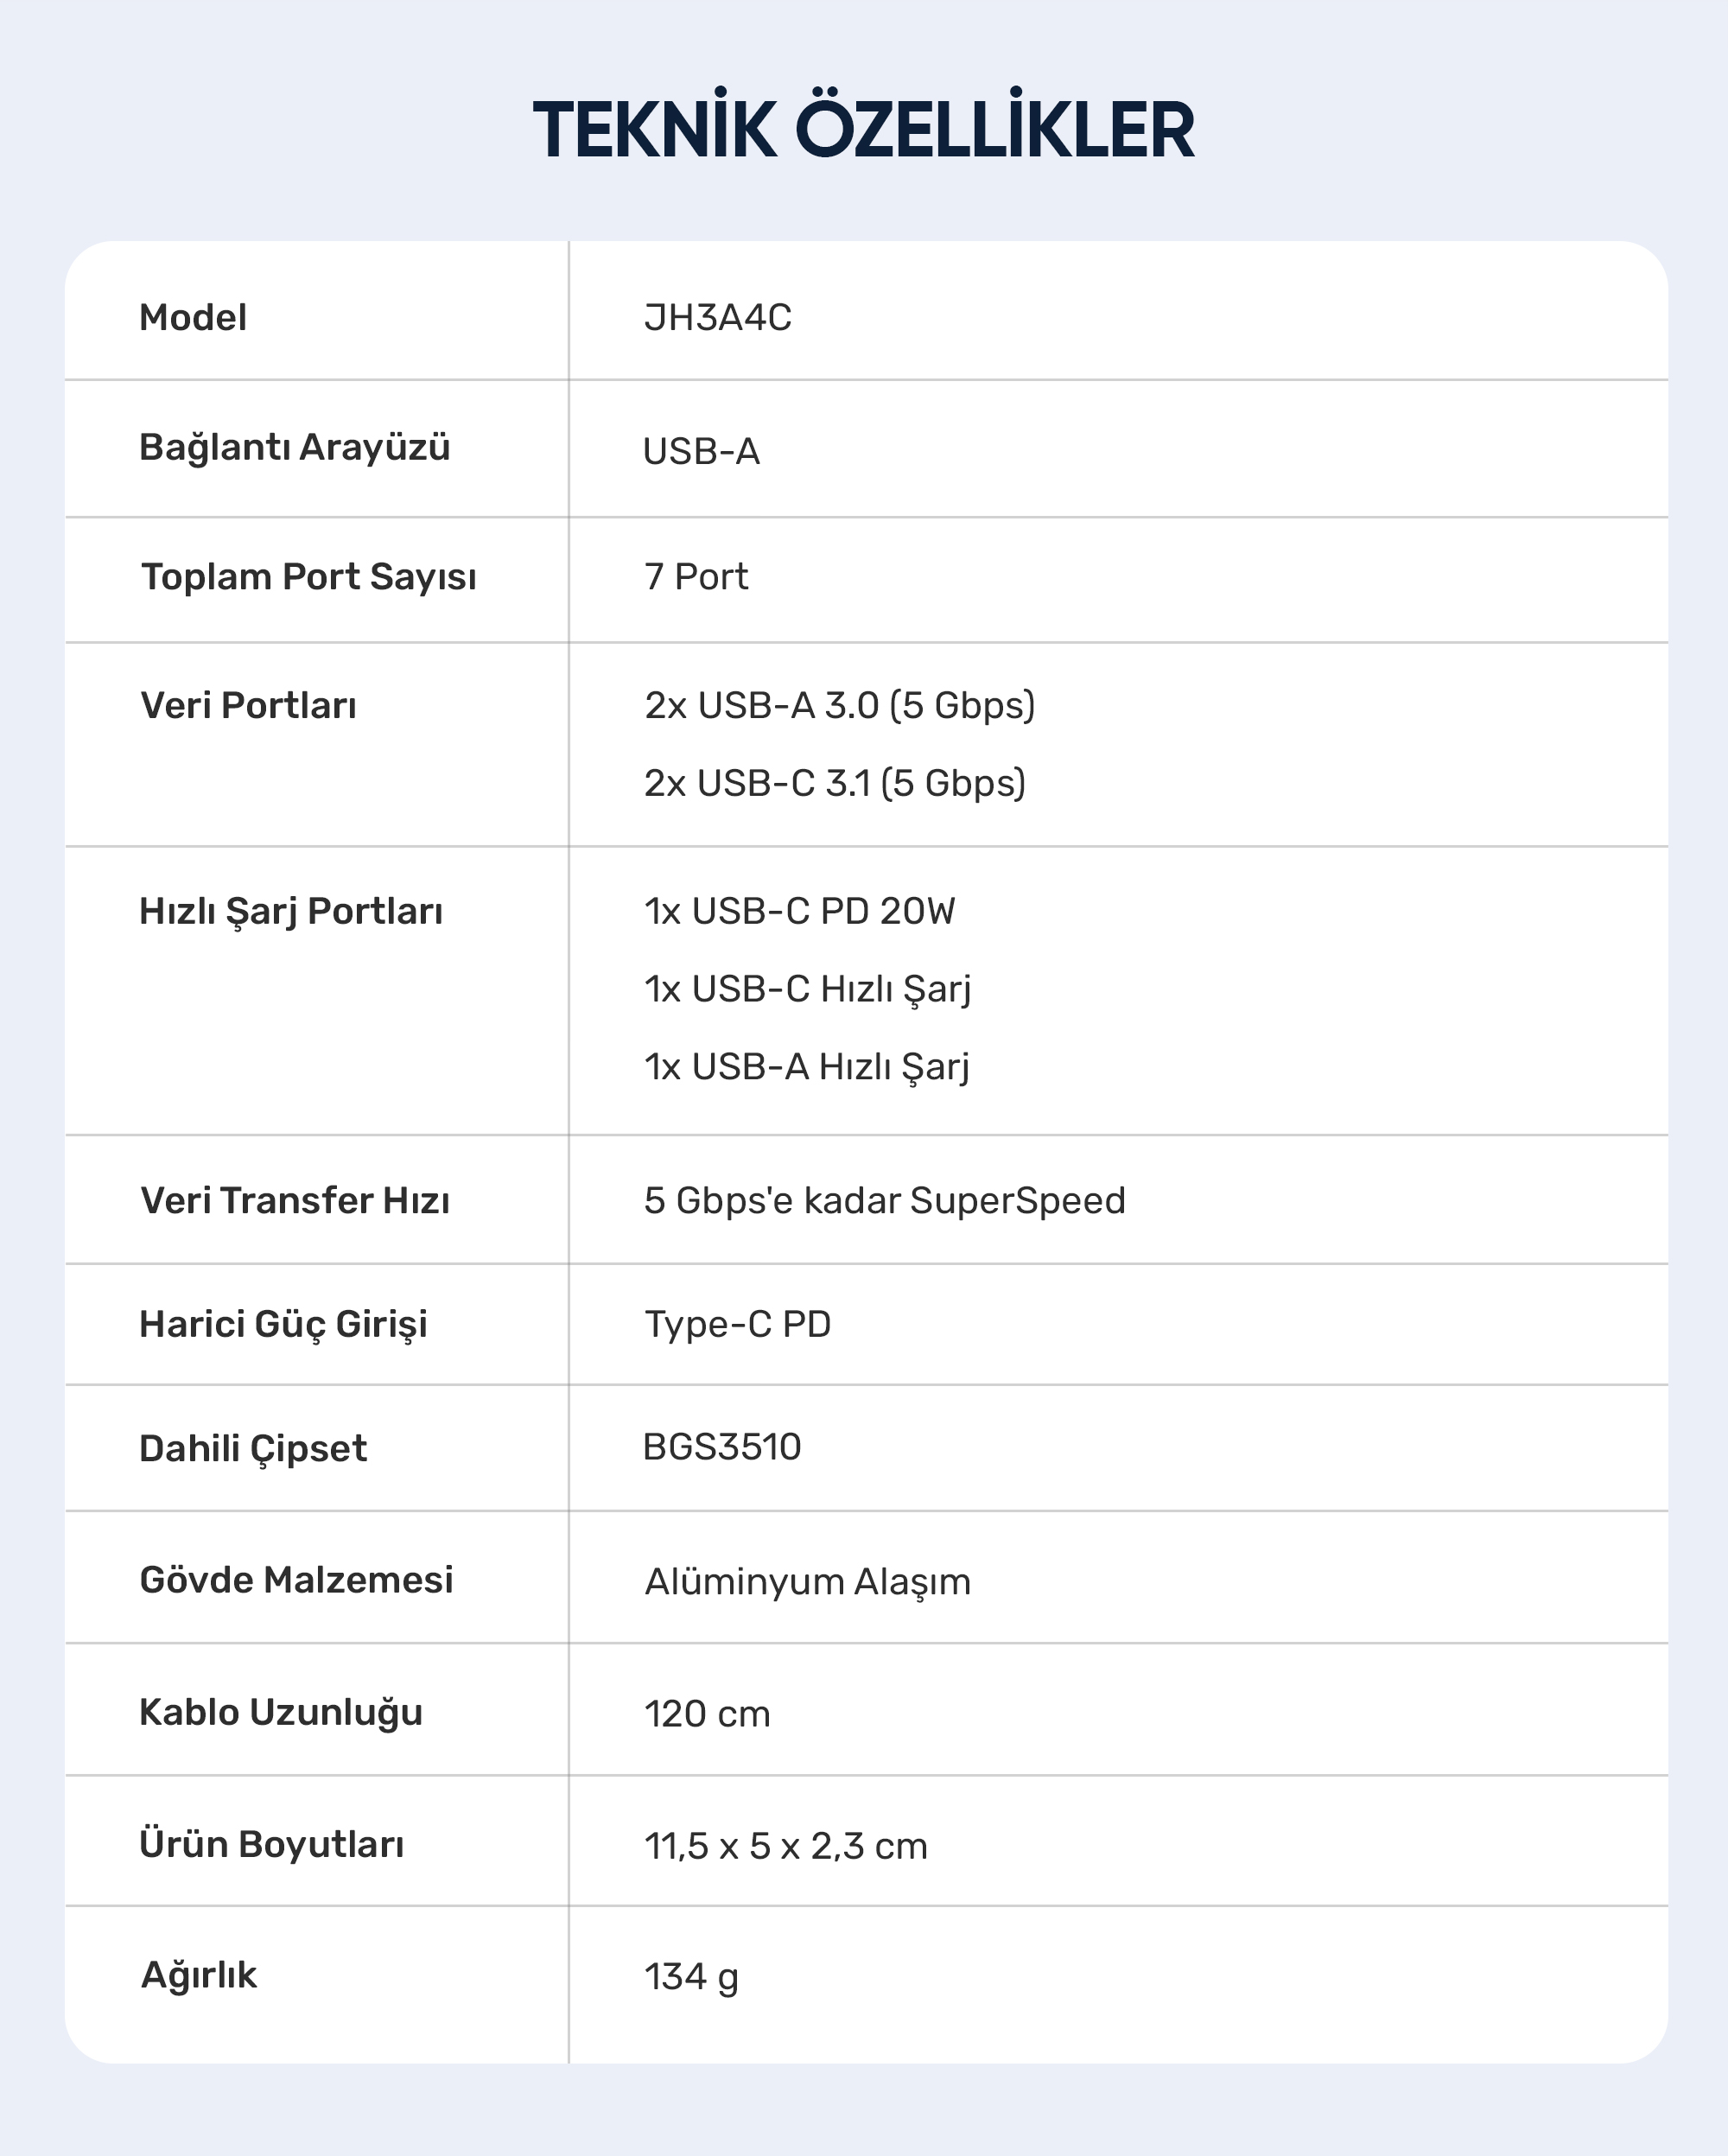Select the Toplam Port Sayısı label
1728x2156 pixels.
click(308, 578)
